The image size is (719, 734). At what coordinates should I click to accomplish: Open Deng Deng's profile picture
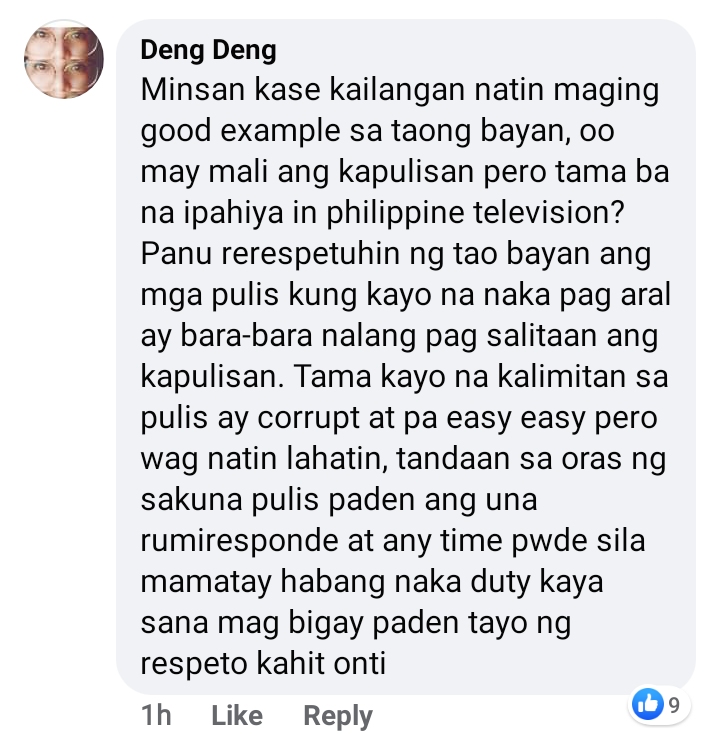tap(64, 59)
